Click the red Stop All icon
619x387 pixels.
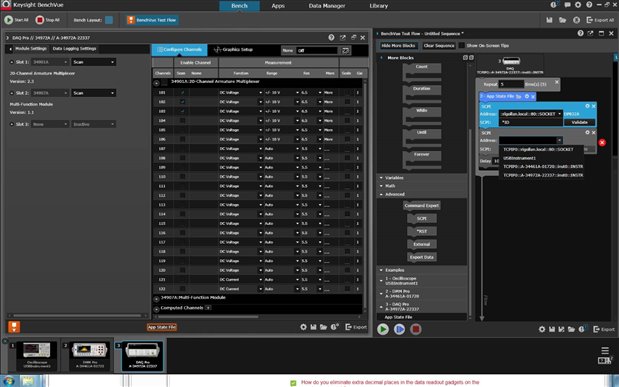[x=39, y=20]
